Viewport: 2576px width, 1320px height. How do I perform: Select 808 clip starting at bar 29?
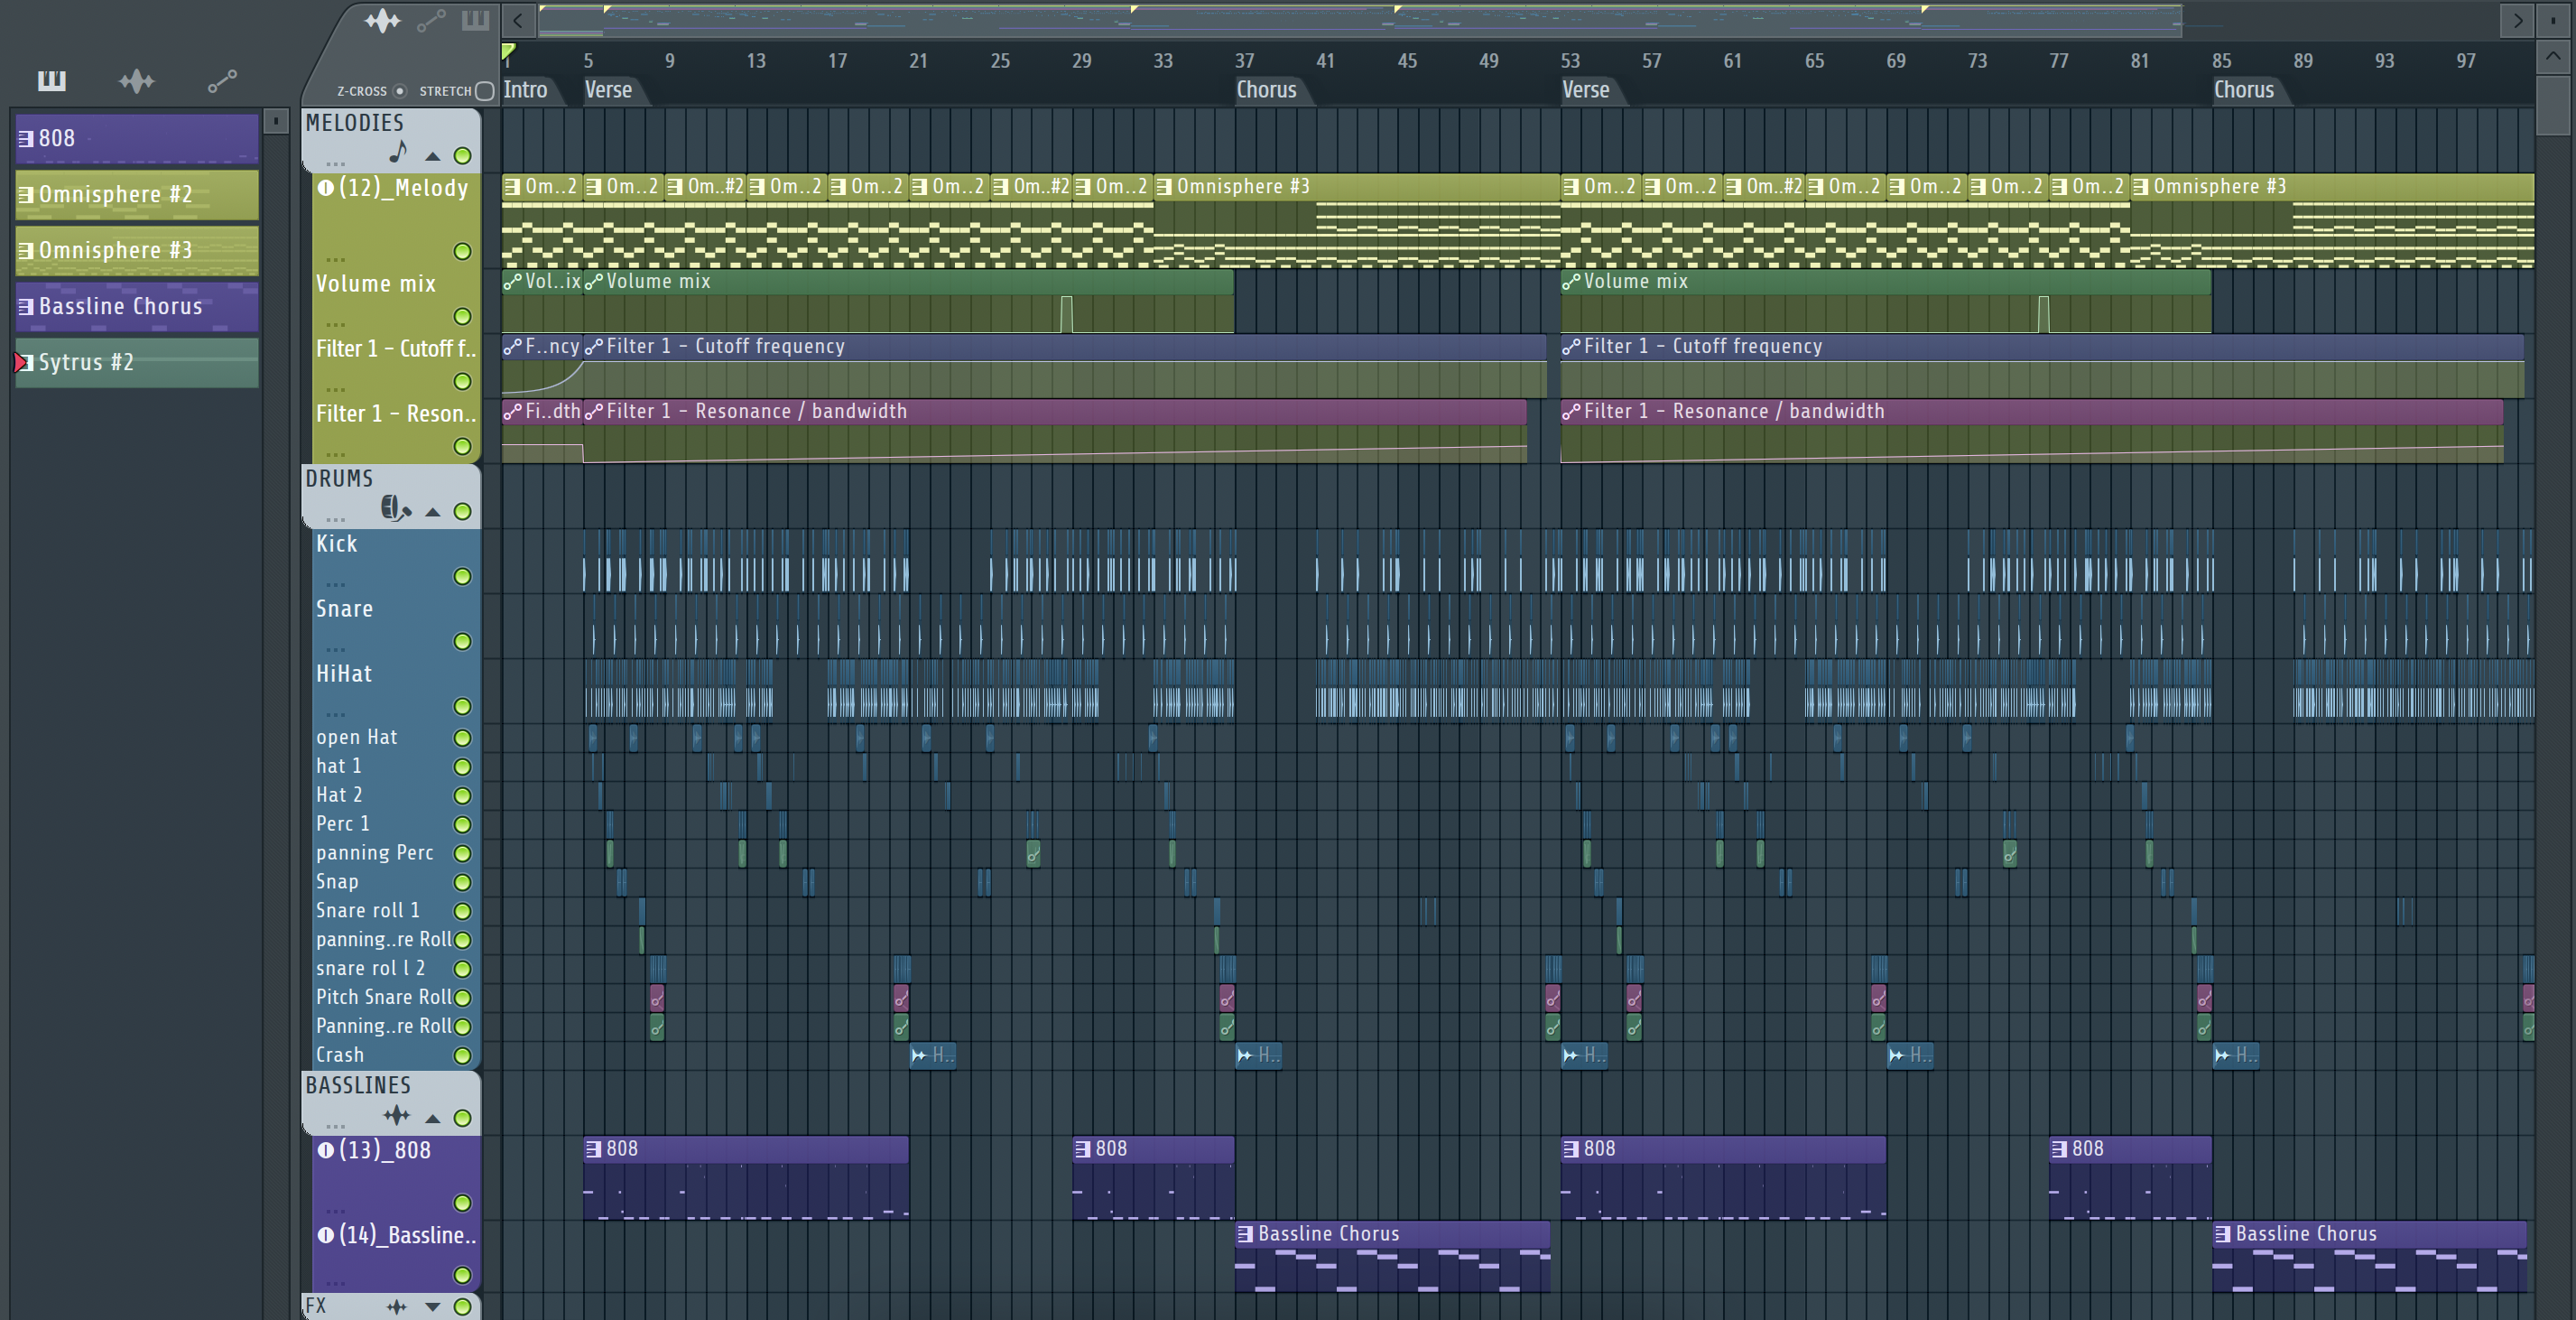(x=1153, y=1177)
